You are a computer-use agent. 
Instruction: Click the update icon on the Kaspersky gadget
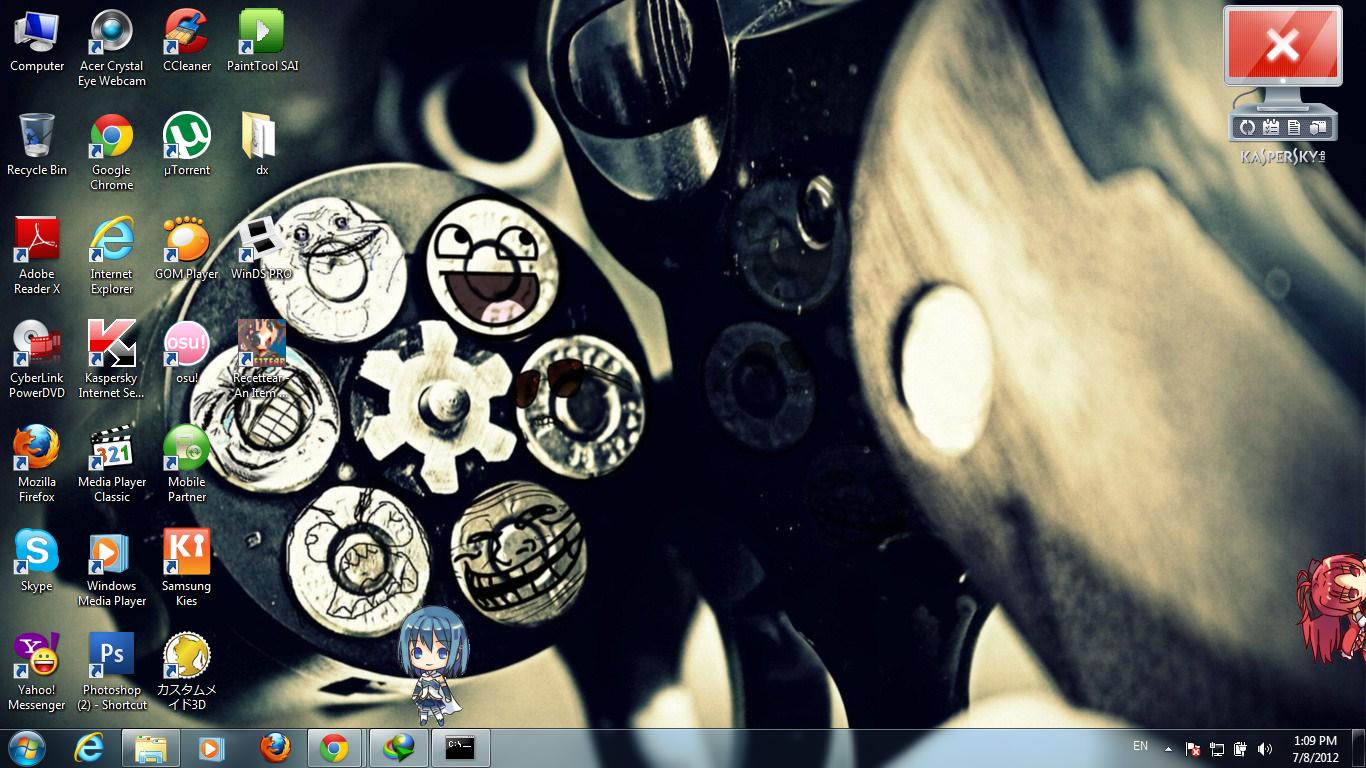click(1247, 125)
